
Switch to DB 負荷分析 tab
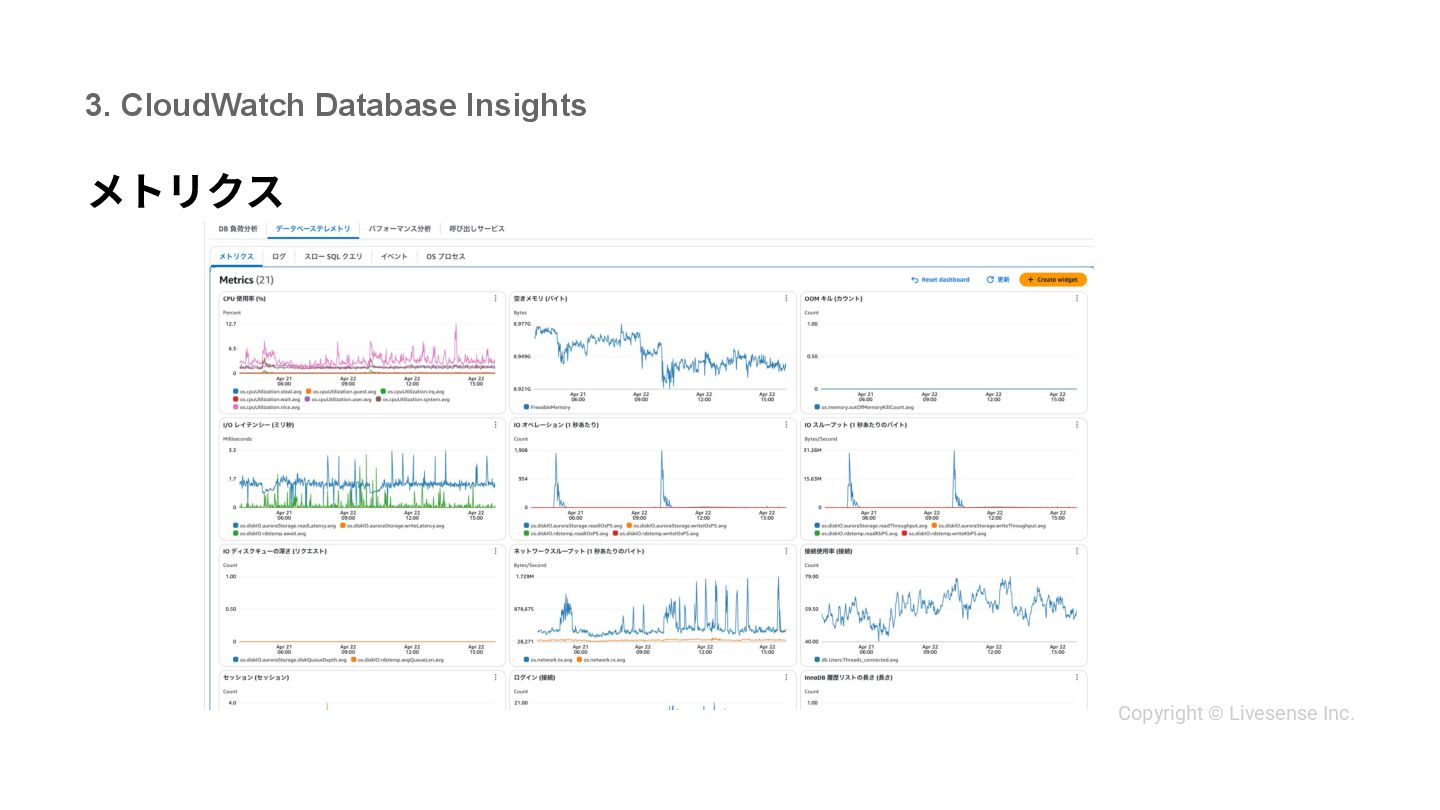(238, 229)
